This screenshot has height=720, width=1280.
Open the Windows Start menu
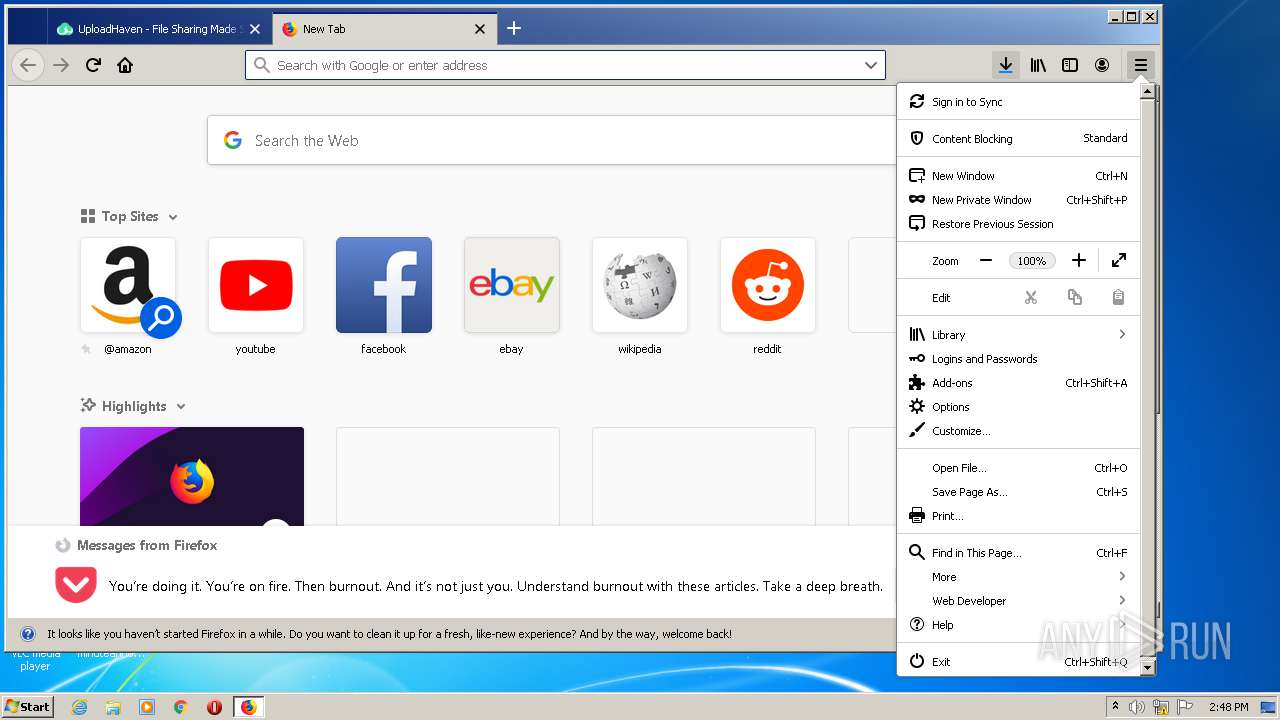(x=28, y=707)
